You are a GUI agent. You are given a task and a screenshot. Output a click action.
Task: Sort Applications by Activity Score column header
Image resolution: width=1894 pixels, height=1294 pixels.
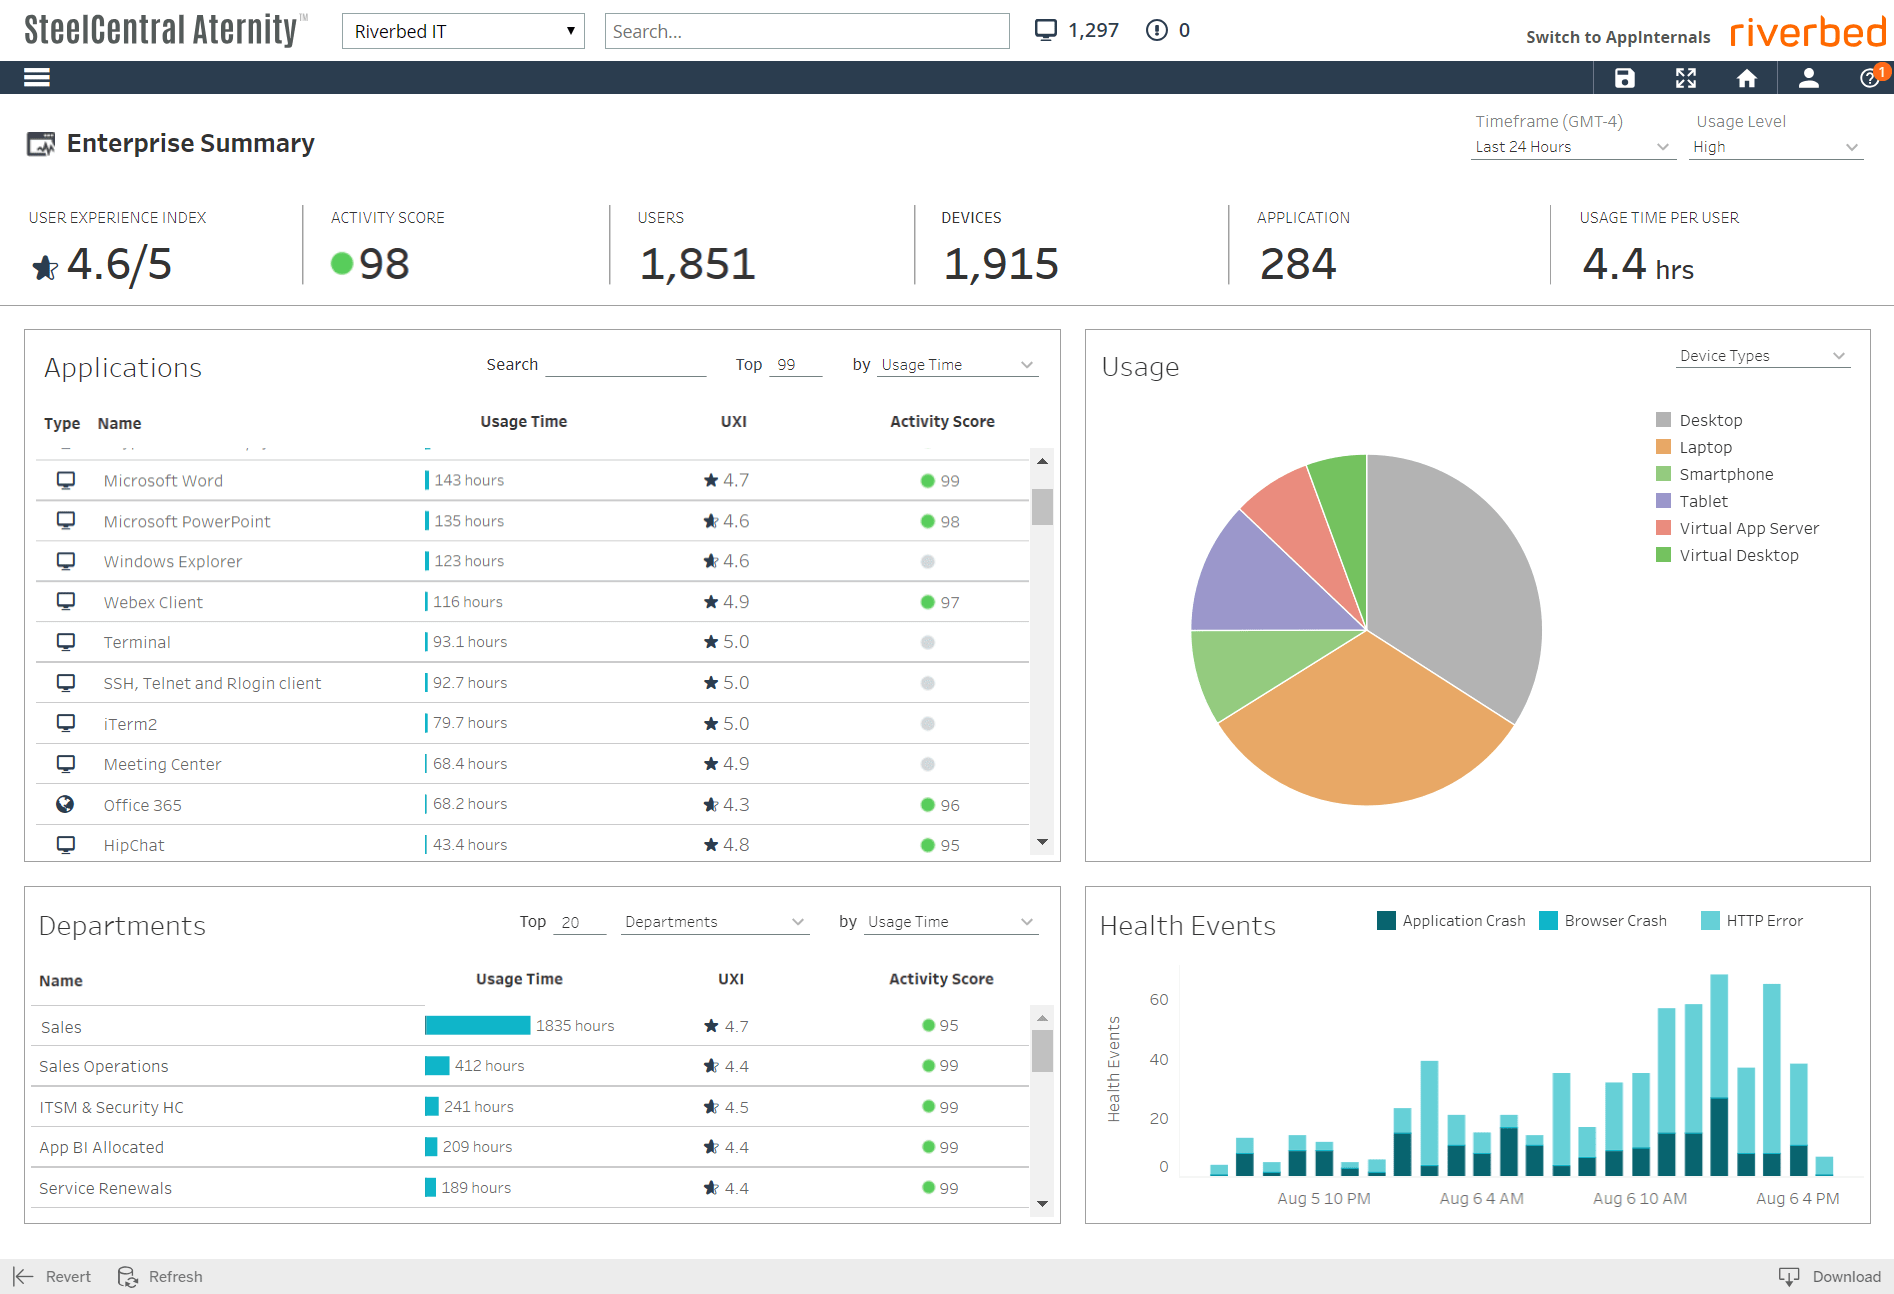(x=942, y=422)
